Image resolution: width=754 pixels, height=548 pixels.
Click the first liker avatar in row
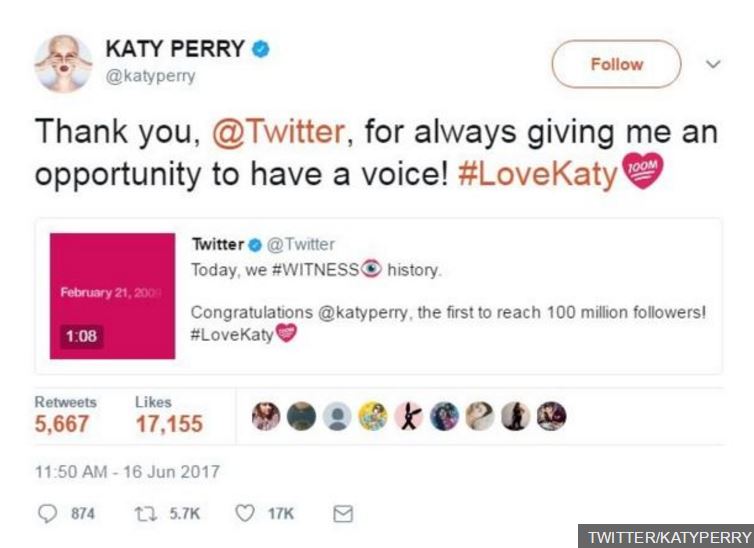266,417
